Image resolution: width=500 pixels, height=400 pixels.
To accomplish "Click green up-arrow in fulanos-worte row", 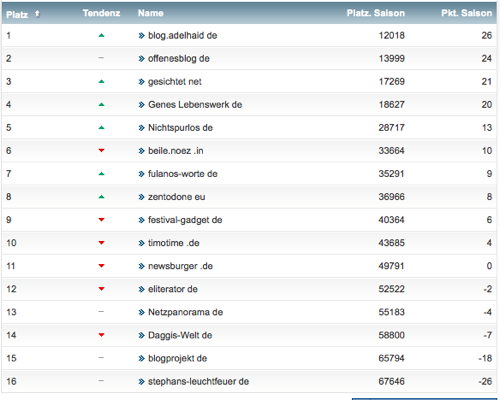I will (x=101, y=173).
